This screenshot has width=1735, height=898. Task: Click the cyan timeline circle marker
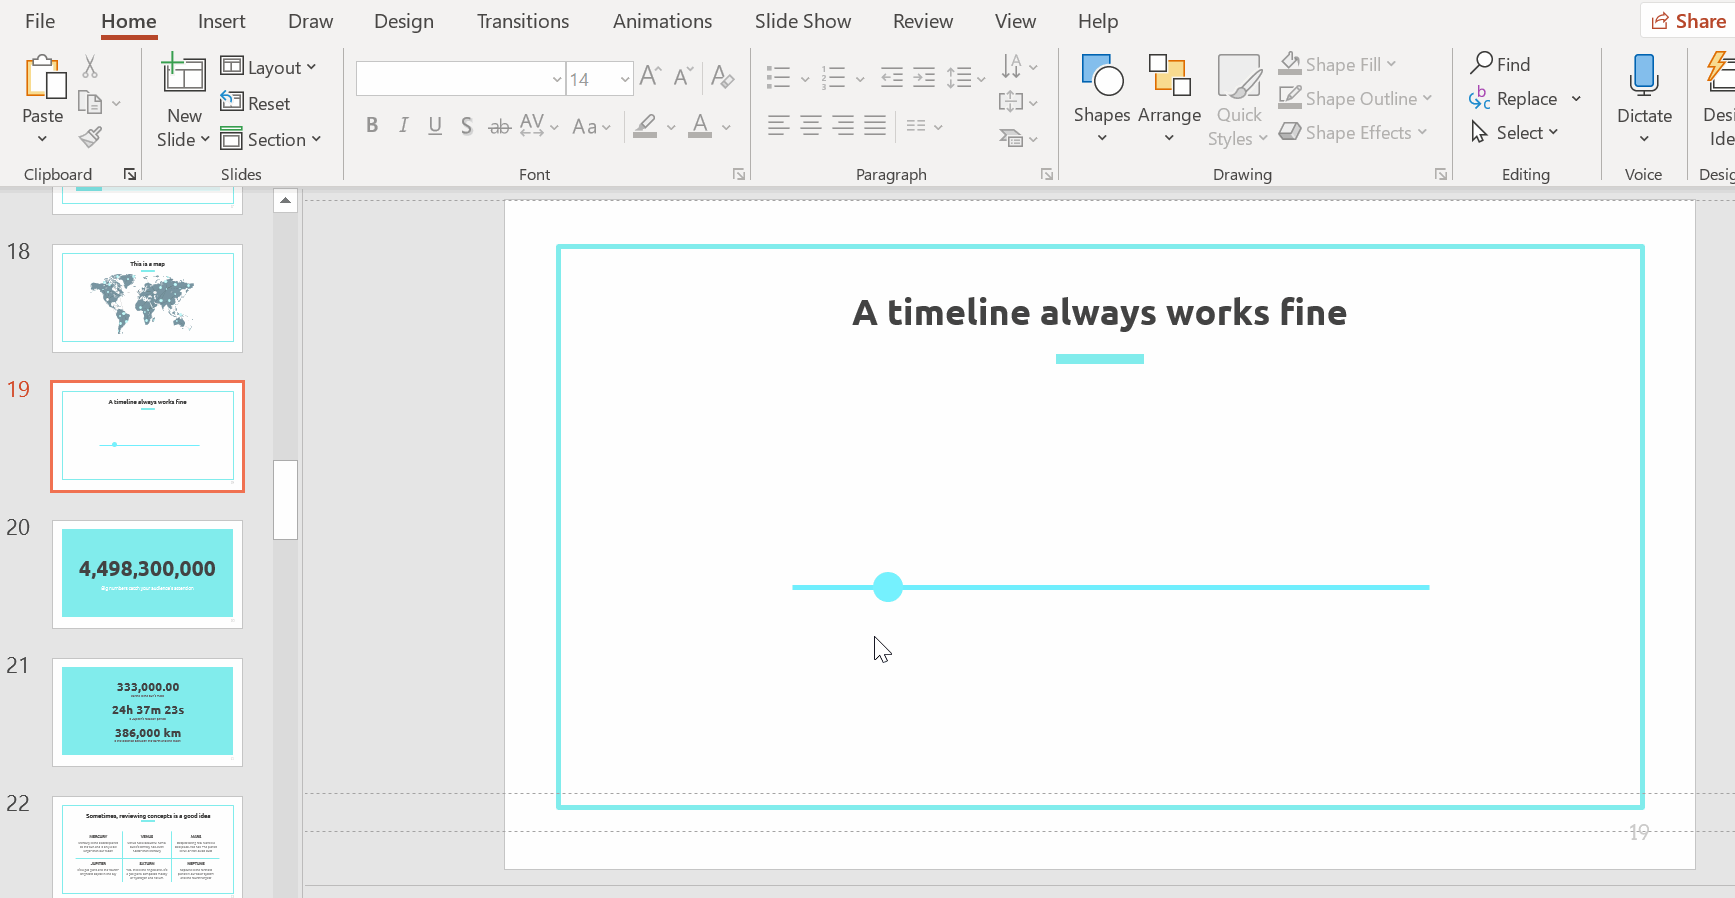(887, 587)
